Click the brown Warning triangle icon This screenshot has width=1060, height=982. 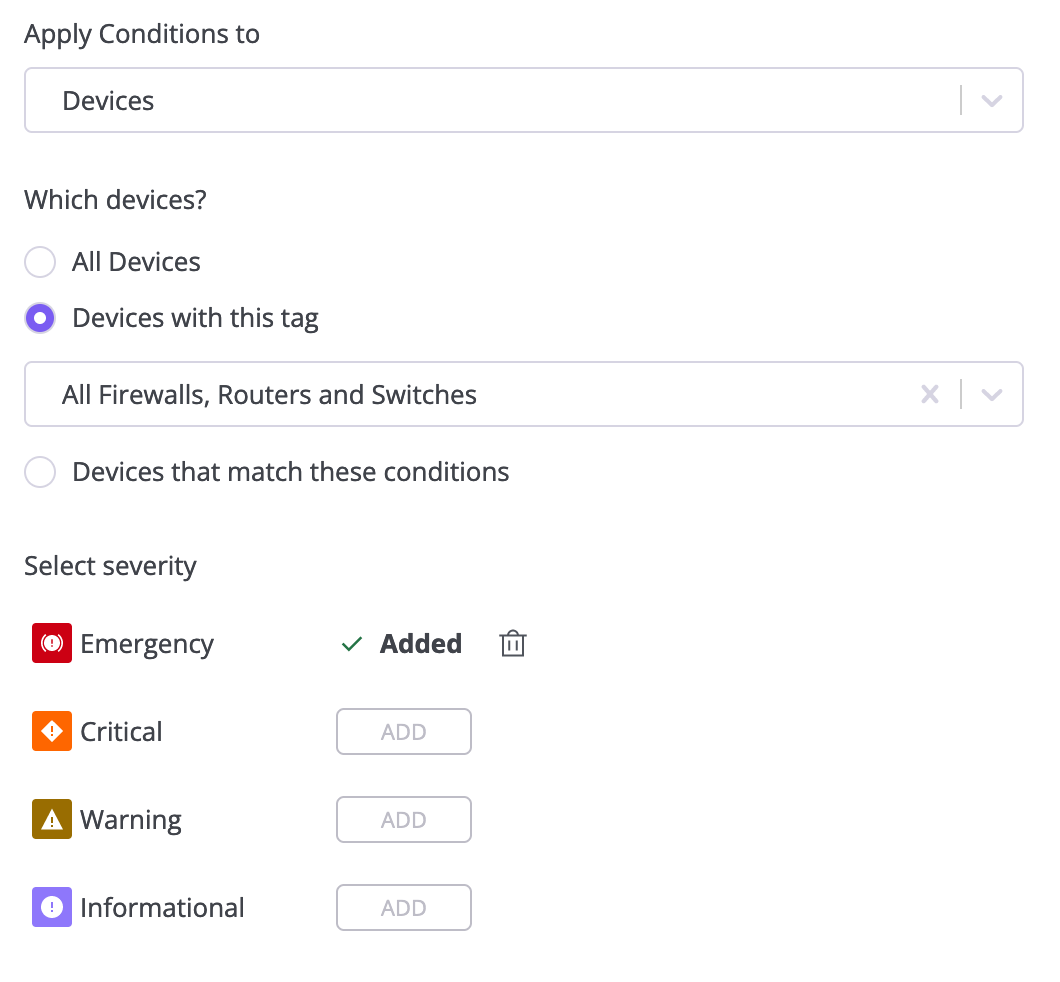(52, 819)
